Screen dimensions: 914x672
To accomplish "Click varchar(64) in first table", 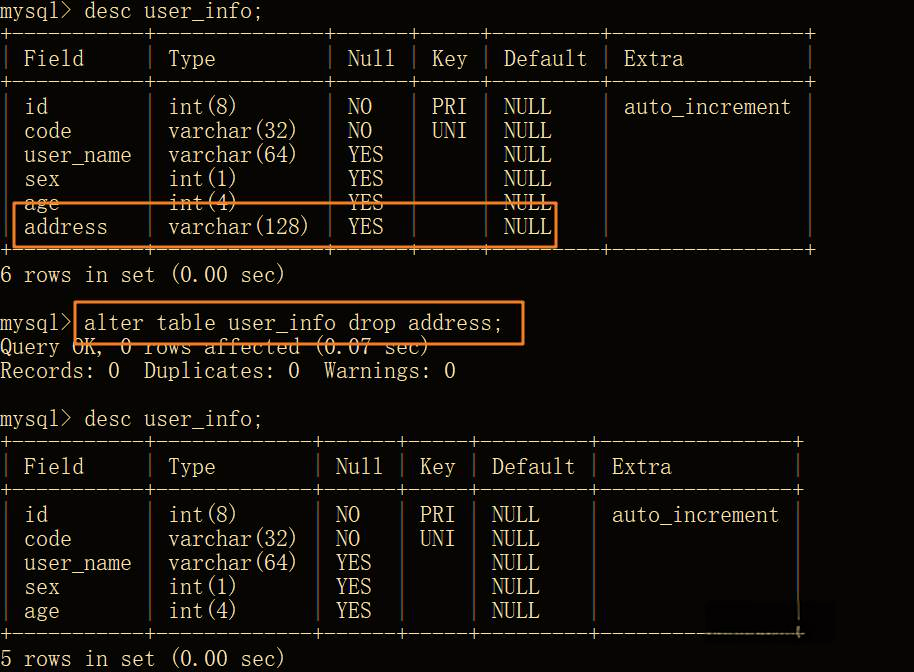I will click(x=233, y=154).
